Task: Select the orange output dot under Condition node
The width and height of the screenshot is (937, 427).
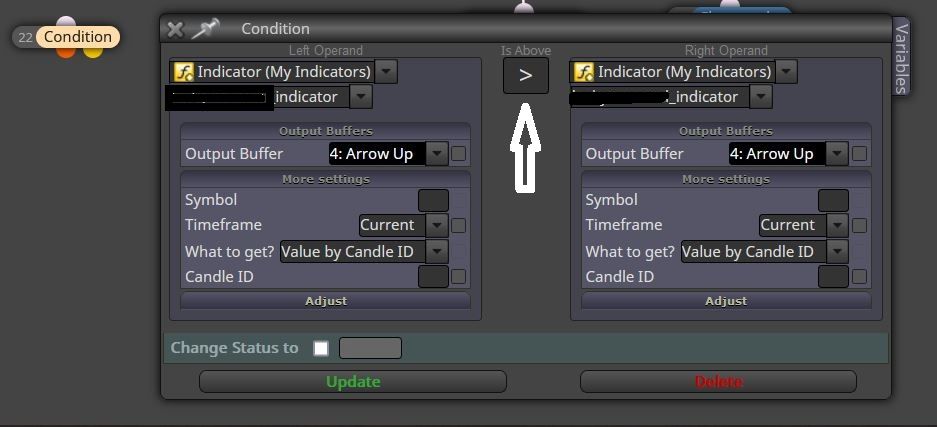Action: (x=66, y=52)
